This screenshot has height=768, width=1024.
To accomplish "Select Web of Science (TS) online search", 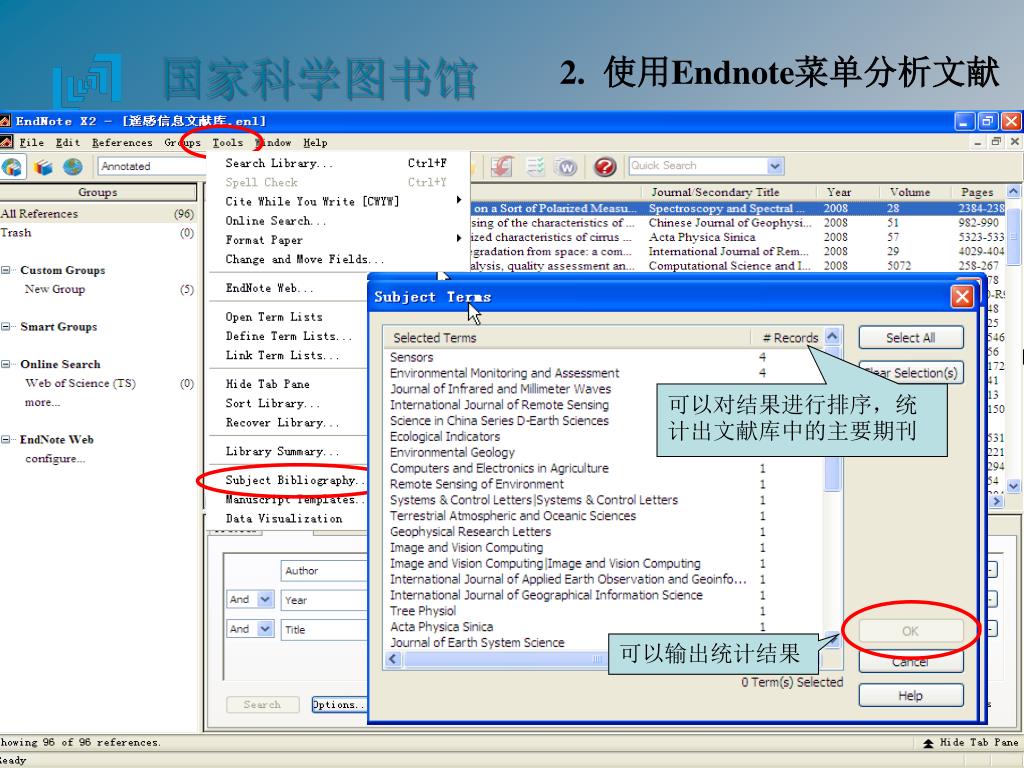I will 98,383.
